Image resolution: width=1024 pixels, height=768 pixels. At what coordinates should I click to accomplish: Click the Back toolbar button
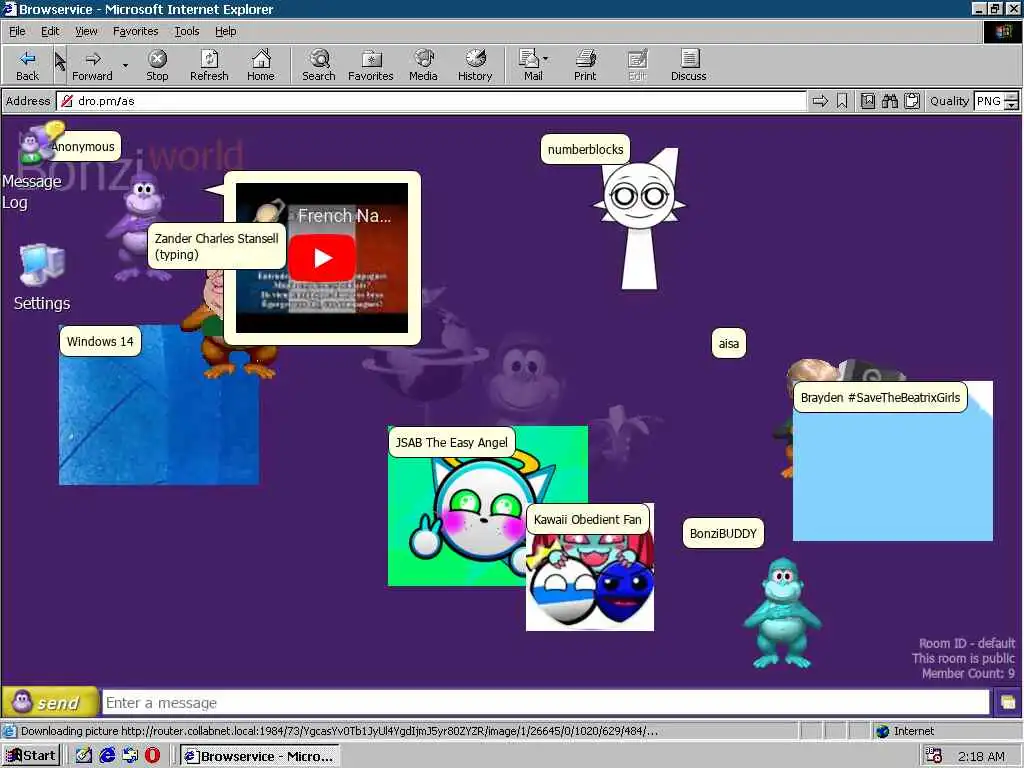point(27,65)
